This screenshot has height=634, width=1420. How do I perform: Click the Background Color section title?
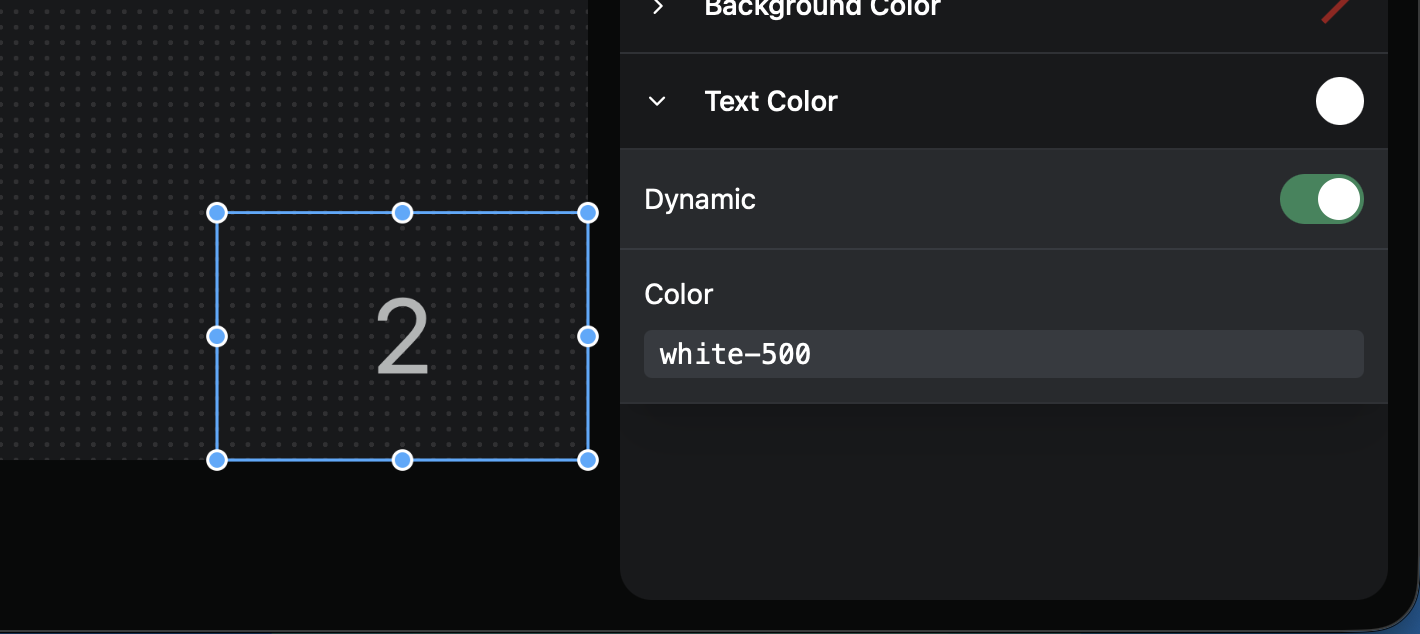[822, 9]
